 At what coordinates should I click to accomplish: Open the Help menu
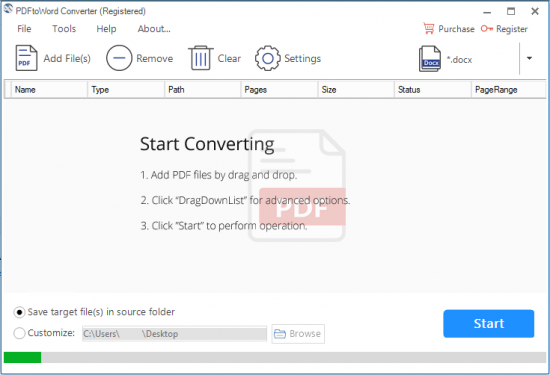tap(106, 29)
